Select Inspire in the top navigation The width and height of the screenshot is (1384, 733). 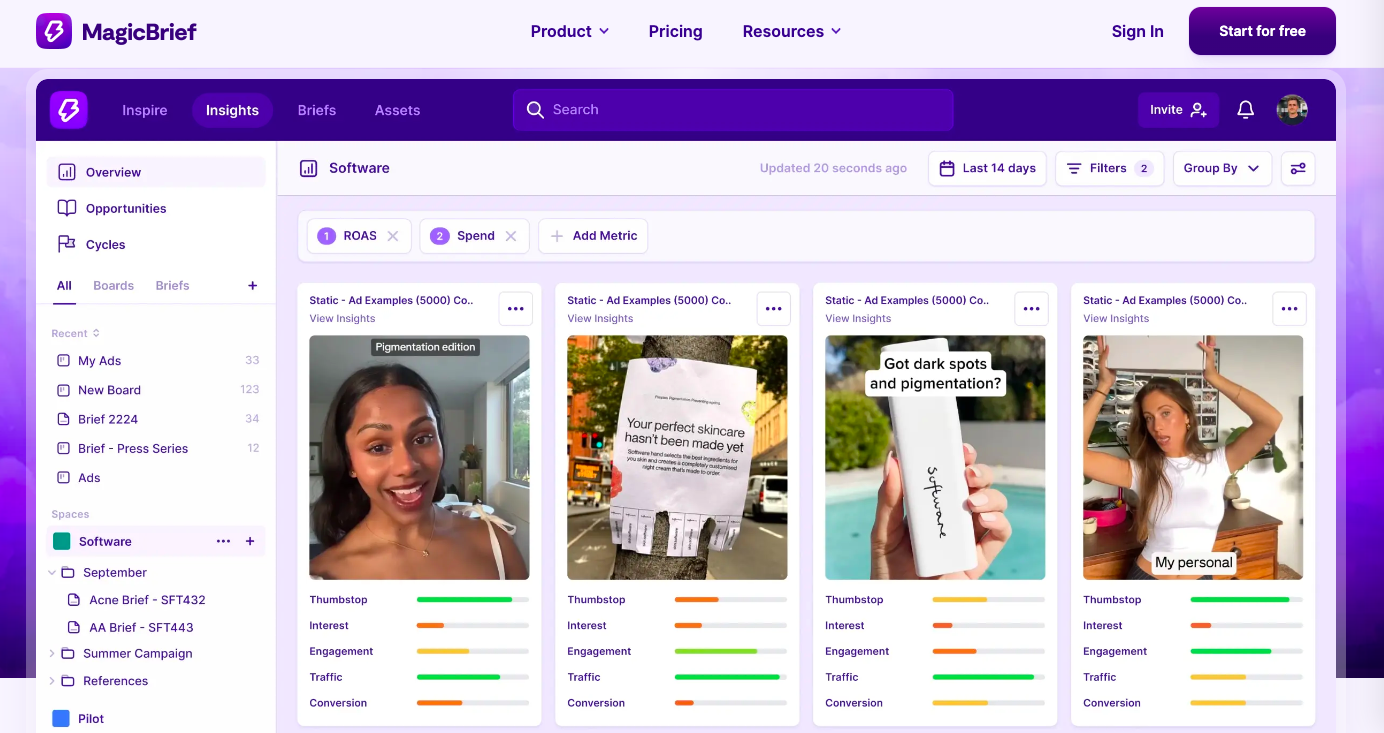point(144,110)
